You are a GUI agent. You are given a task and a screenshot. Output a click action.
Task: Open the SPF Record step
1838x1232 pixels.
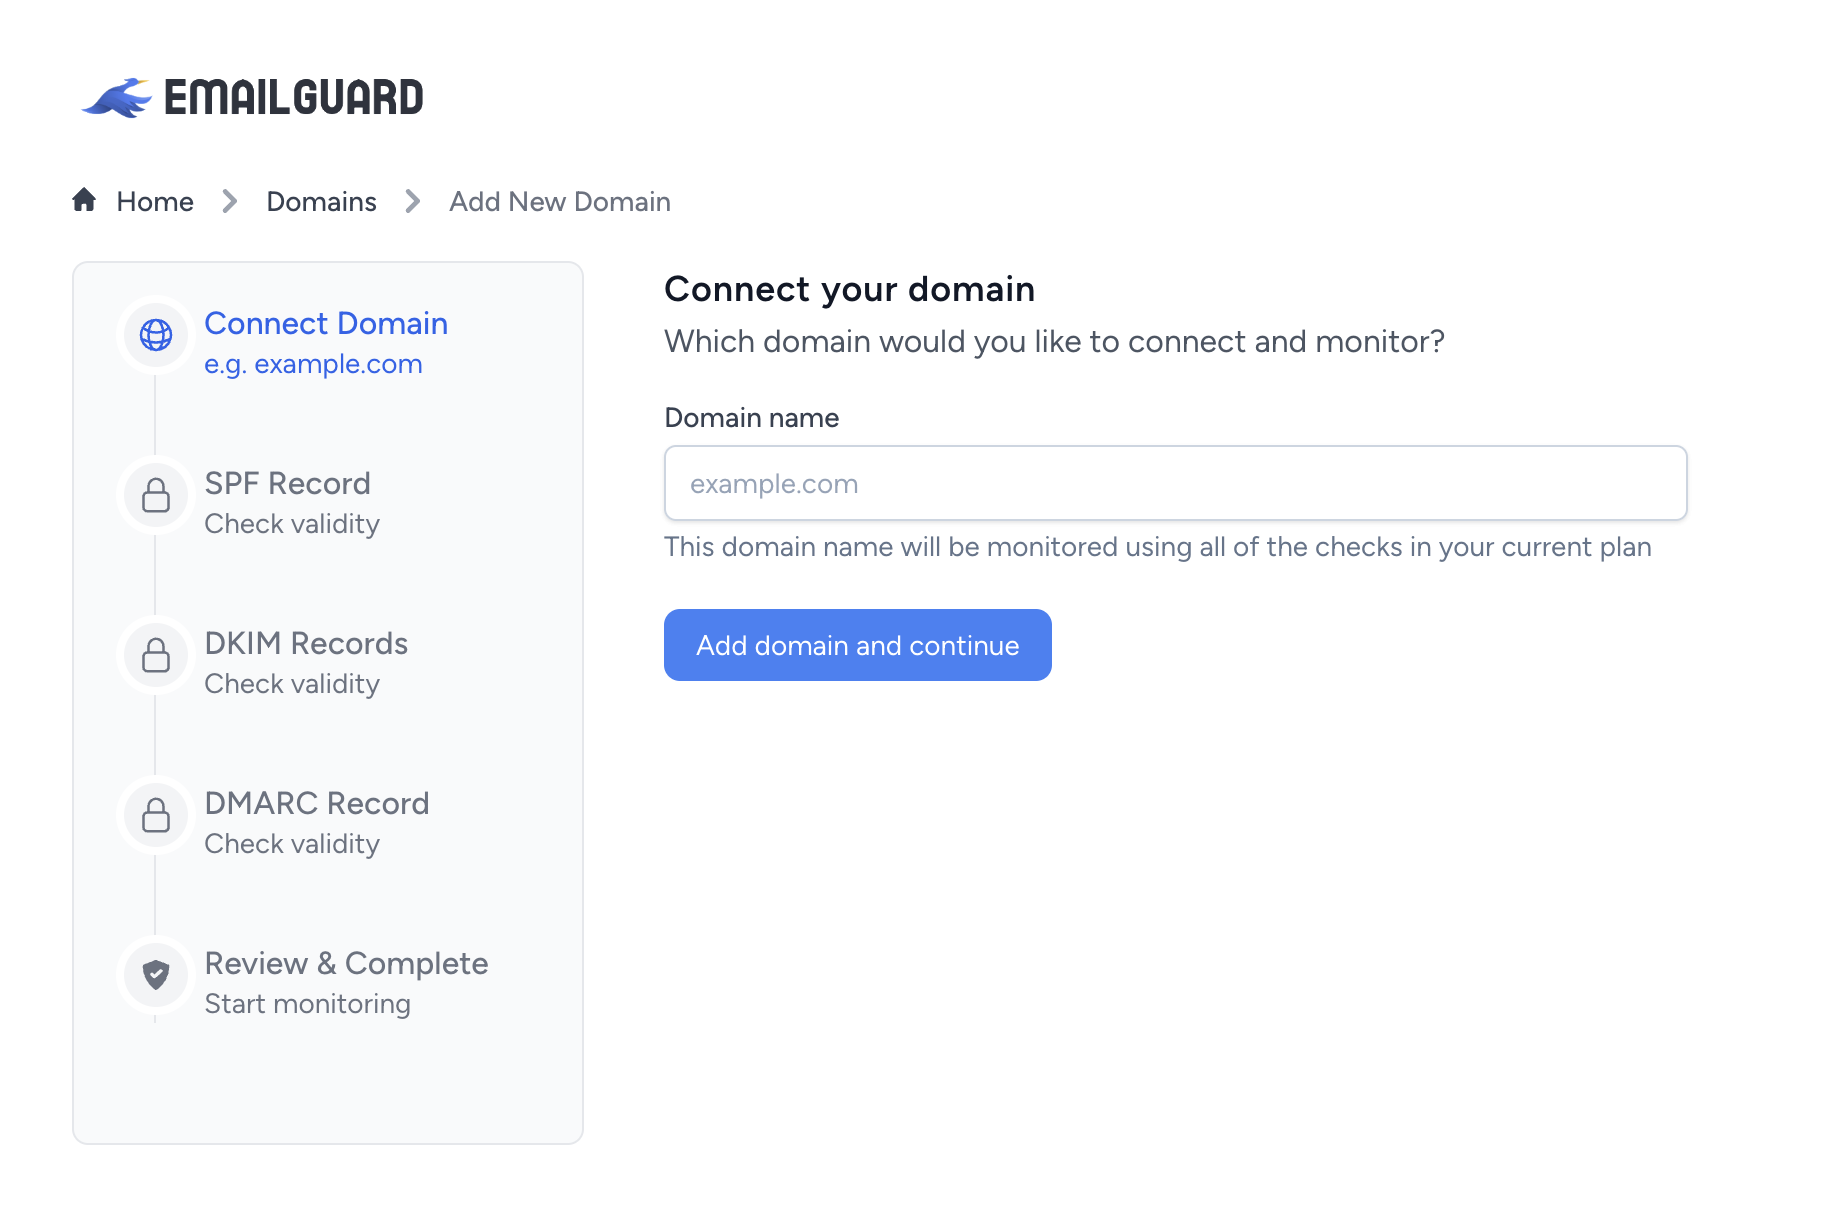[x=287, y=484]
